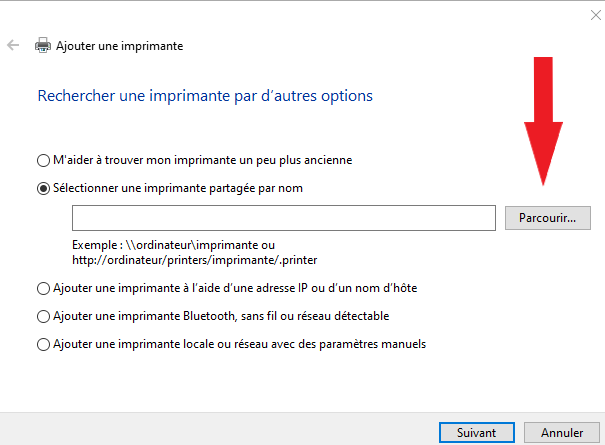
Task: Click the back arrow icon
Action: (13, 45)
